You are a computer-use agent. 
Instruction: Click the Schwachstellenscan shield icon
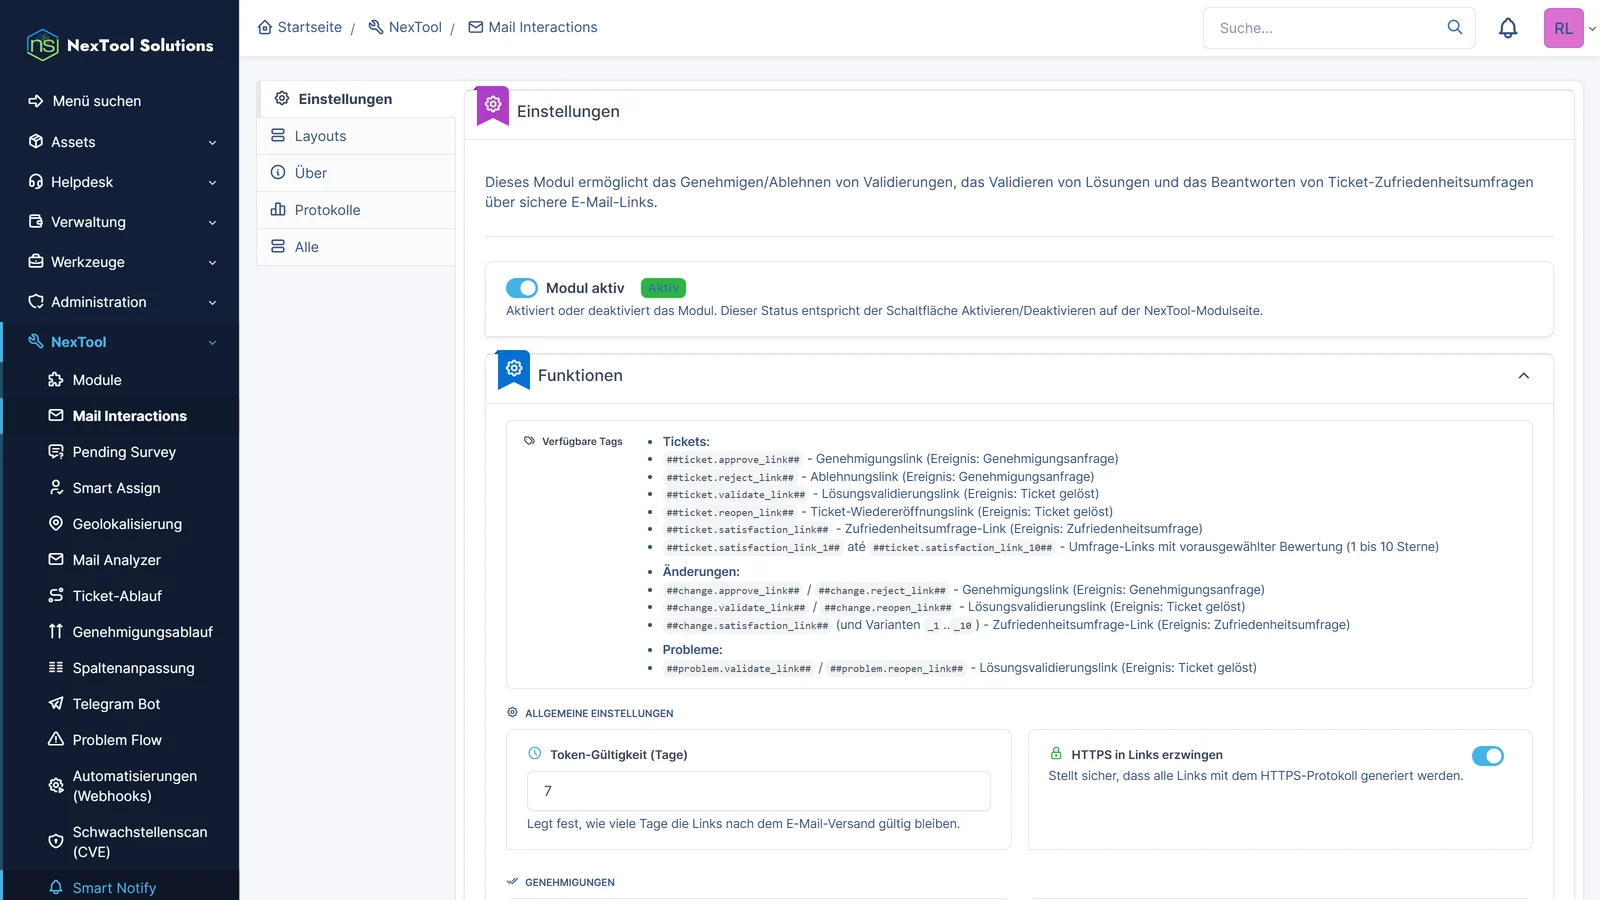(x=56, y=842)
